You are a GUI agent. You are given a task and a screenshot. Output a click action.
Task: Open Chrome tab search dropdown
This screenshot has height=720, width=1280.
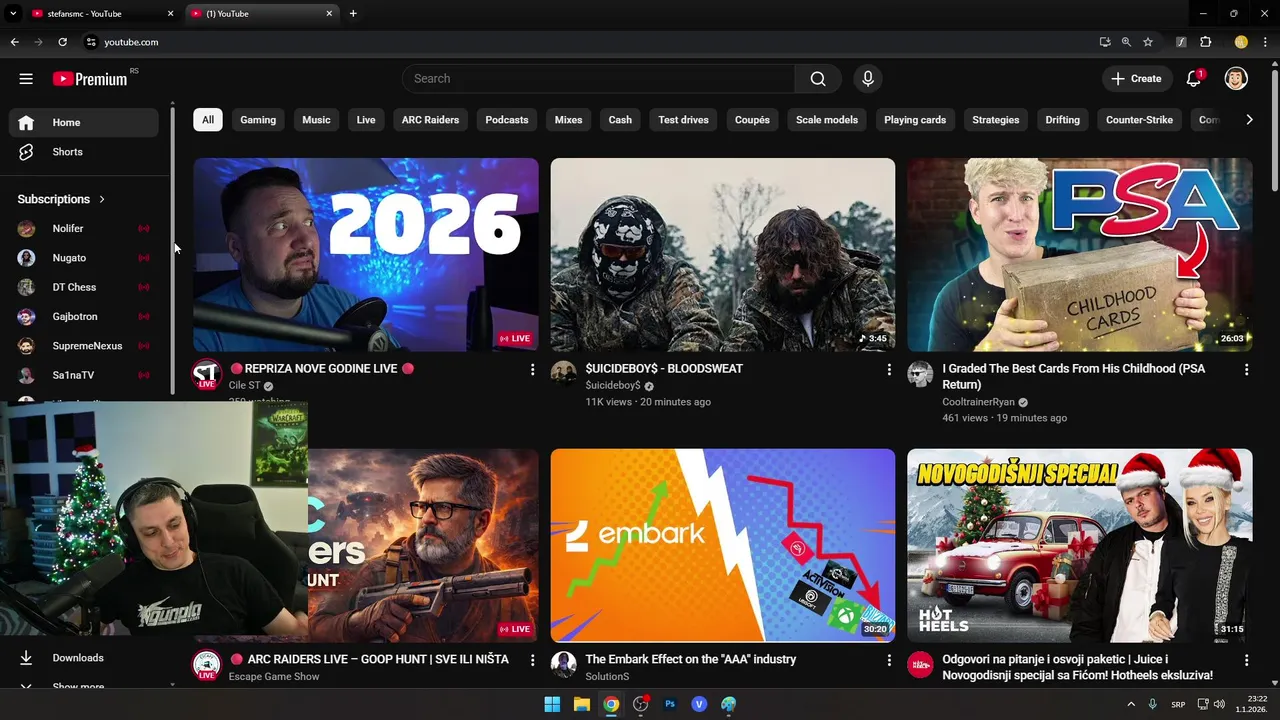(13, 14)
